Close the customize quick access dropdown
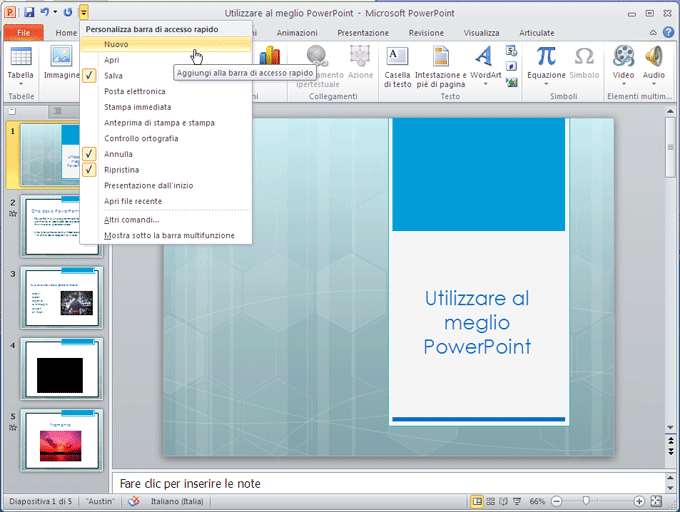 tap(84, 12)
